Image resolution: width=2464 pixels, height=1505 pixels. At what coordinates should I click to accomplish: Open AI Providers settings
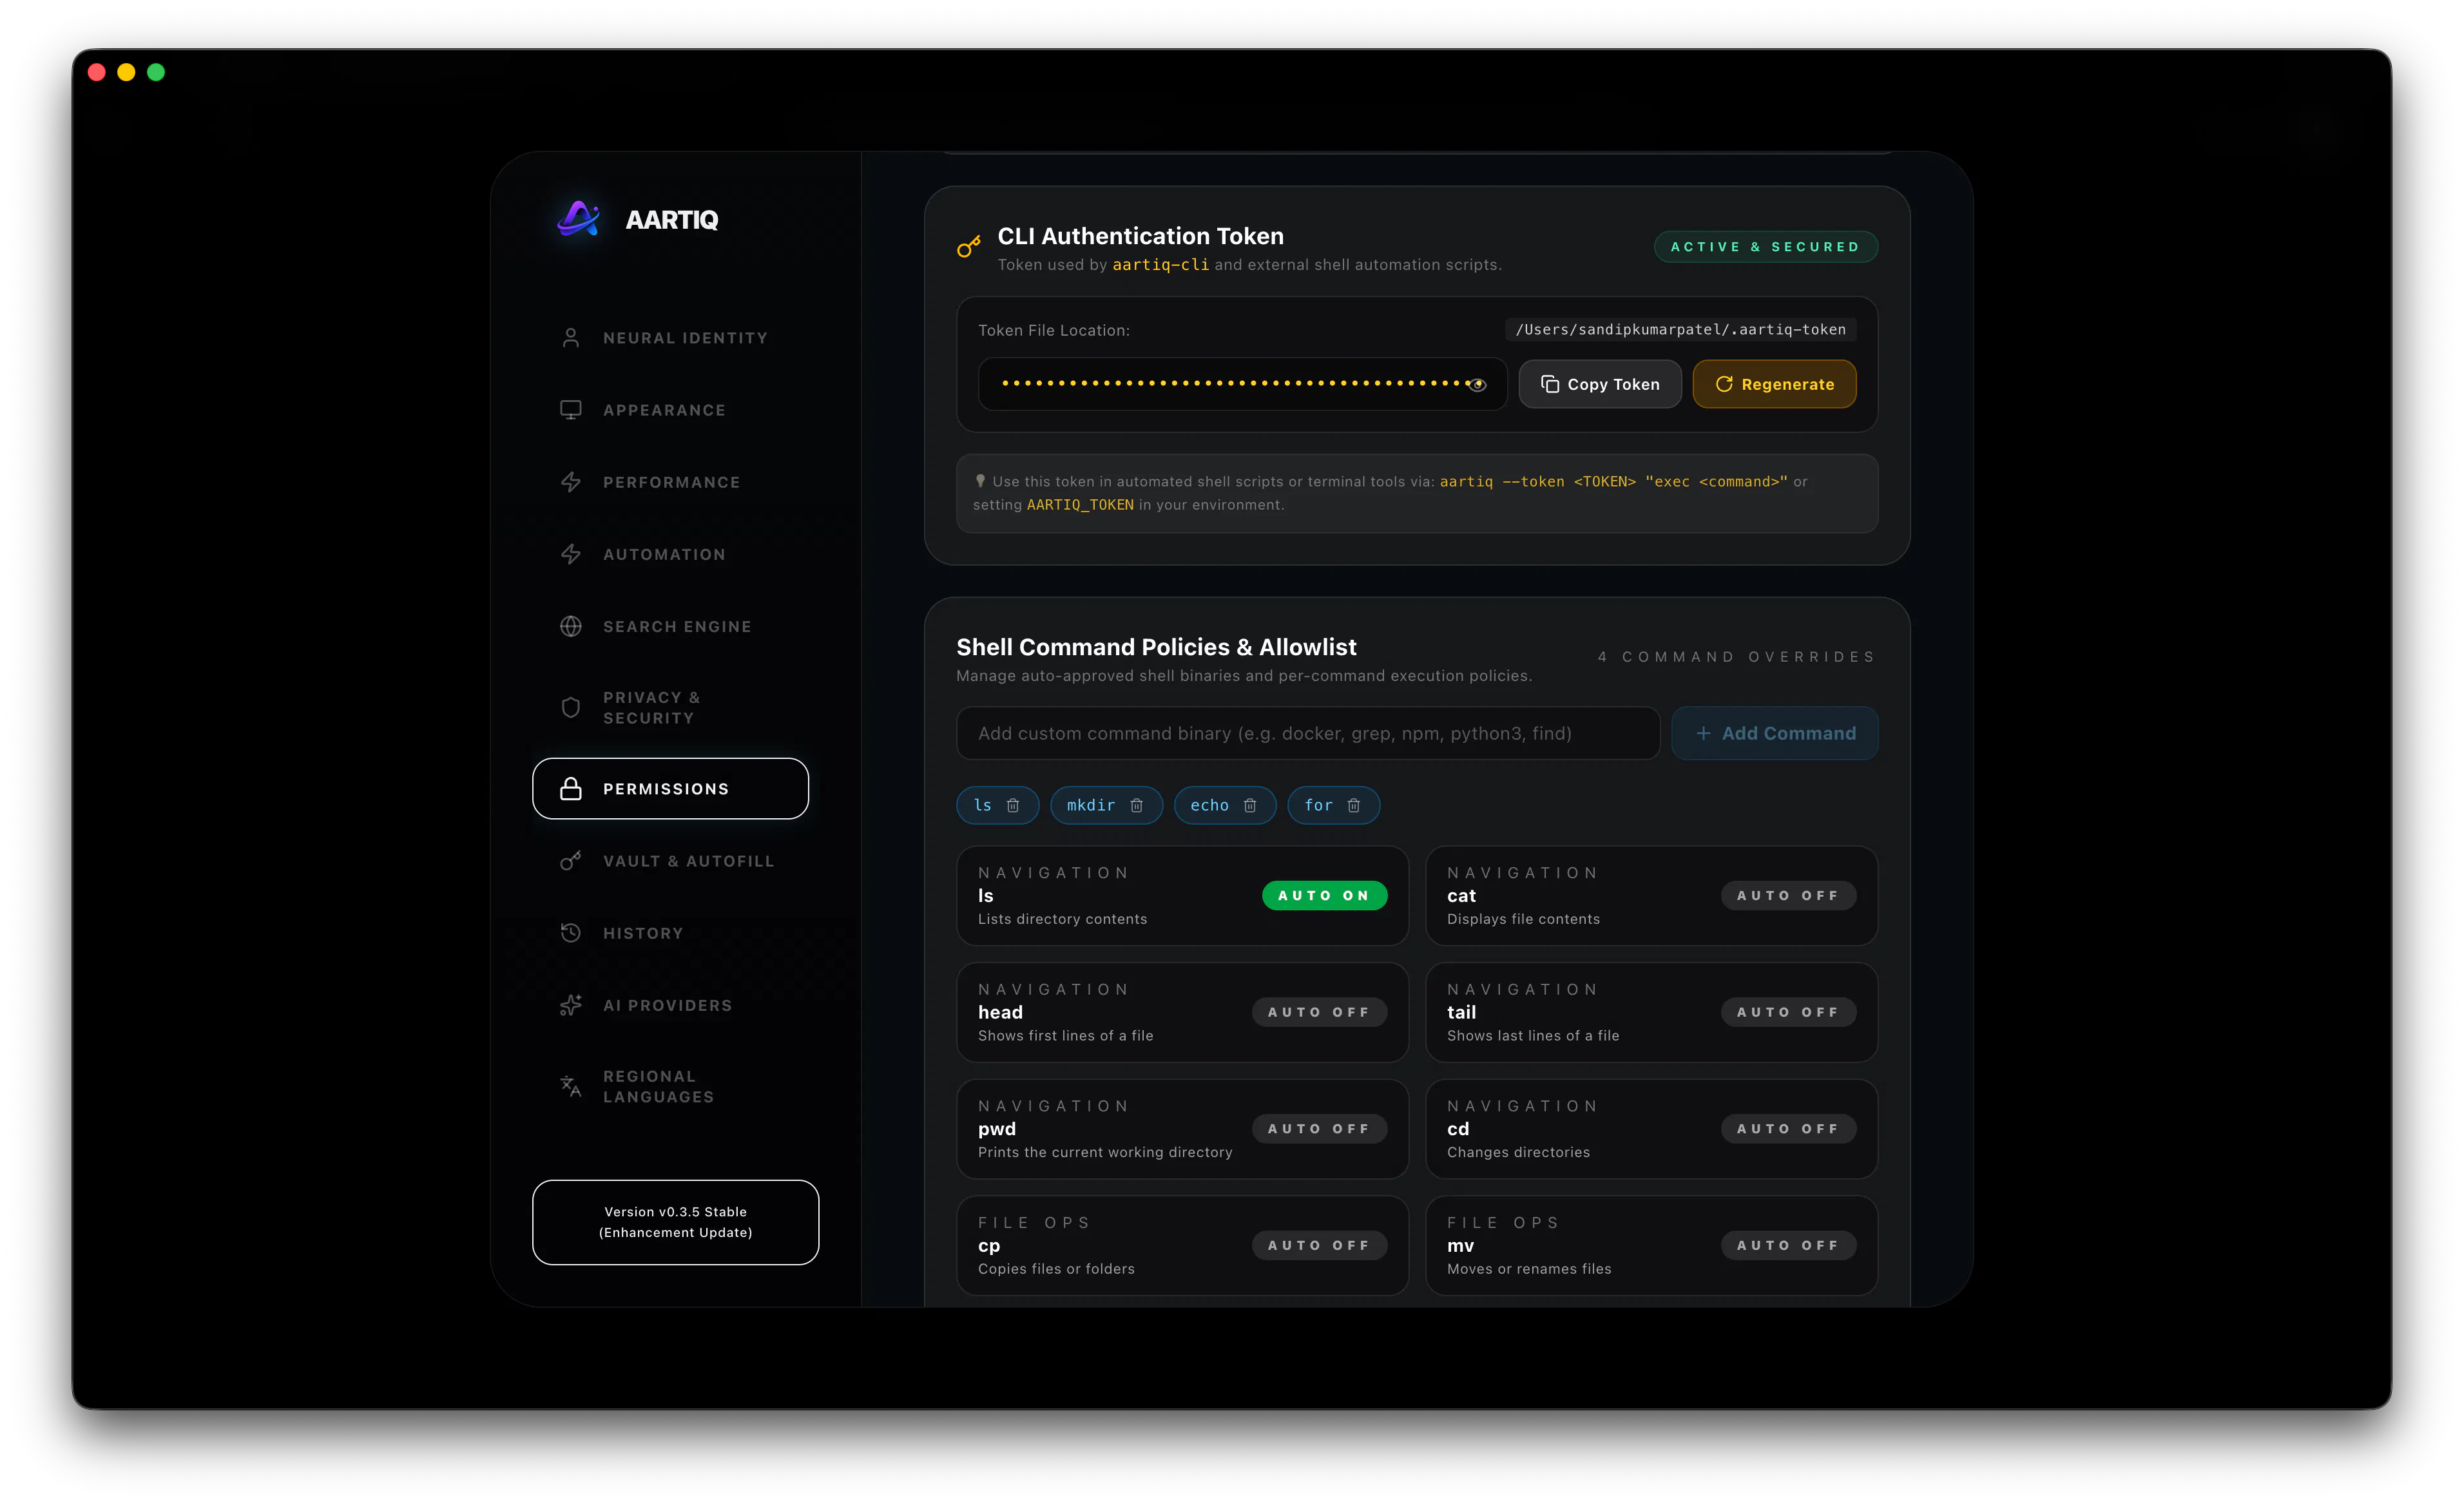point(670,1005)
